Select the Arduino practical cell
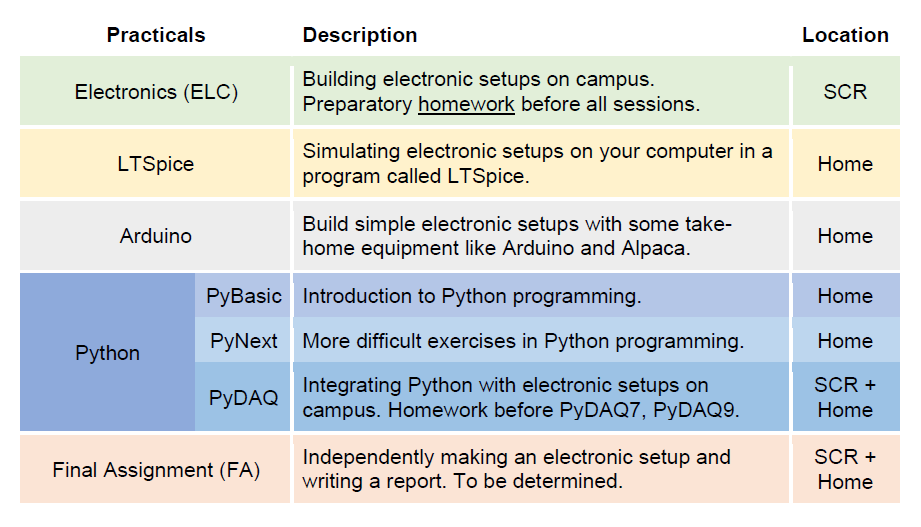 click(x=155, y=236)
